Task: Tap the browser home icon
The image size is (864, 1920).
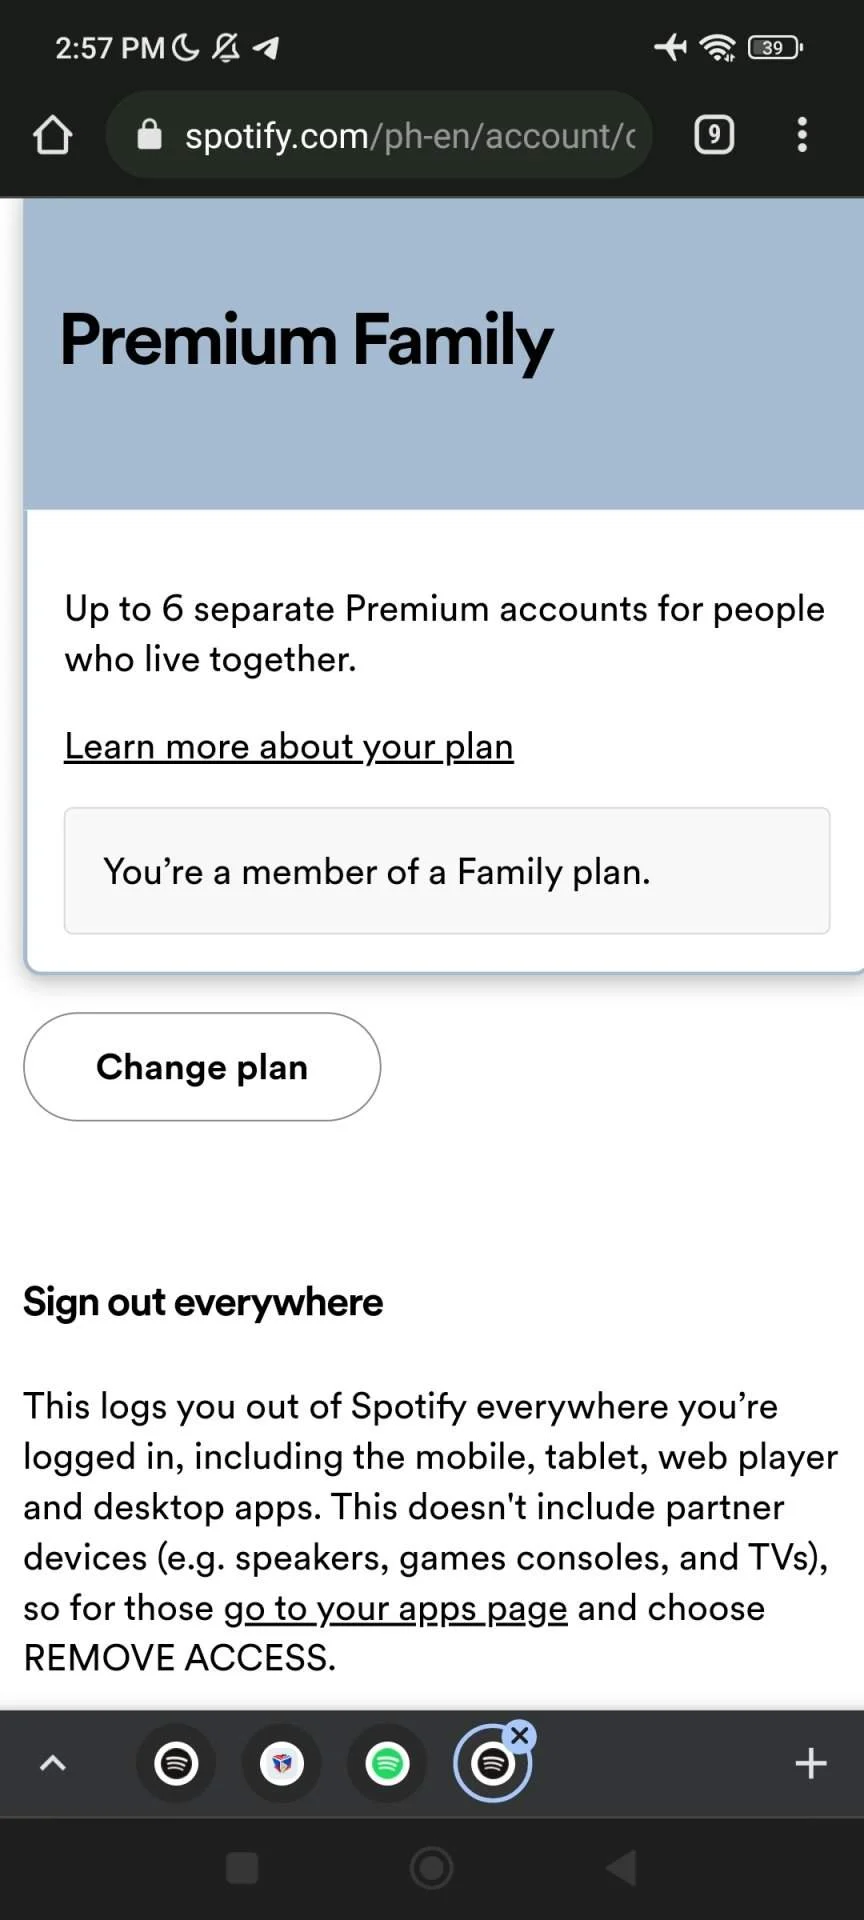Action: point(53,135)
